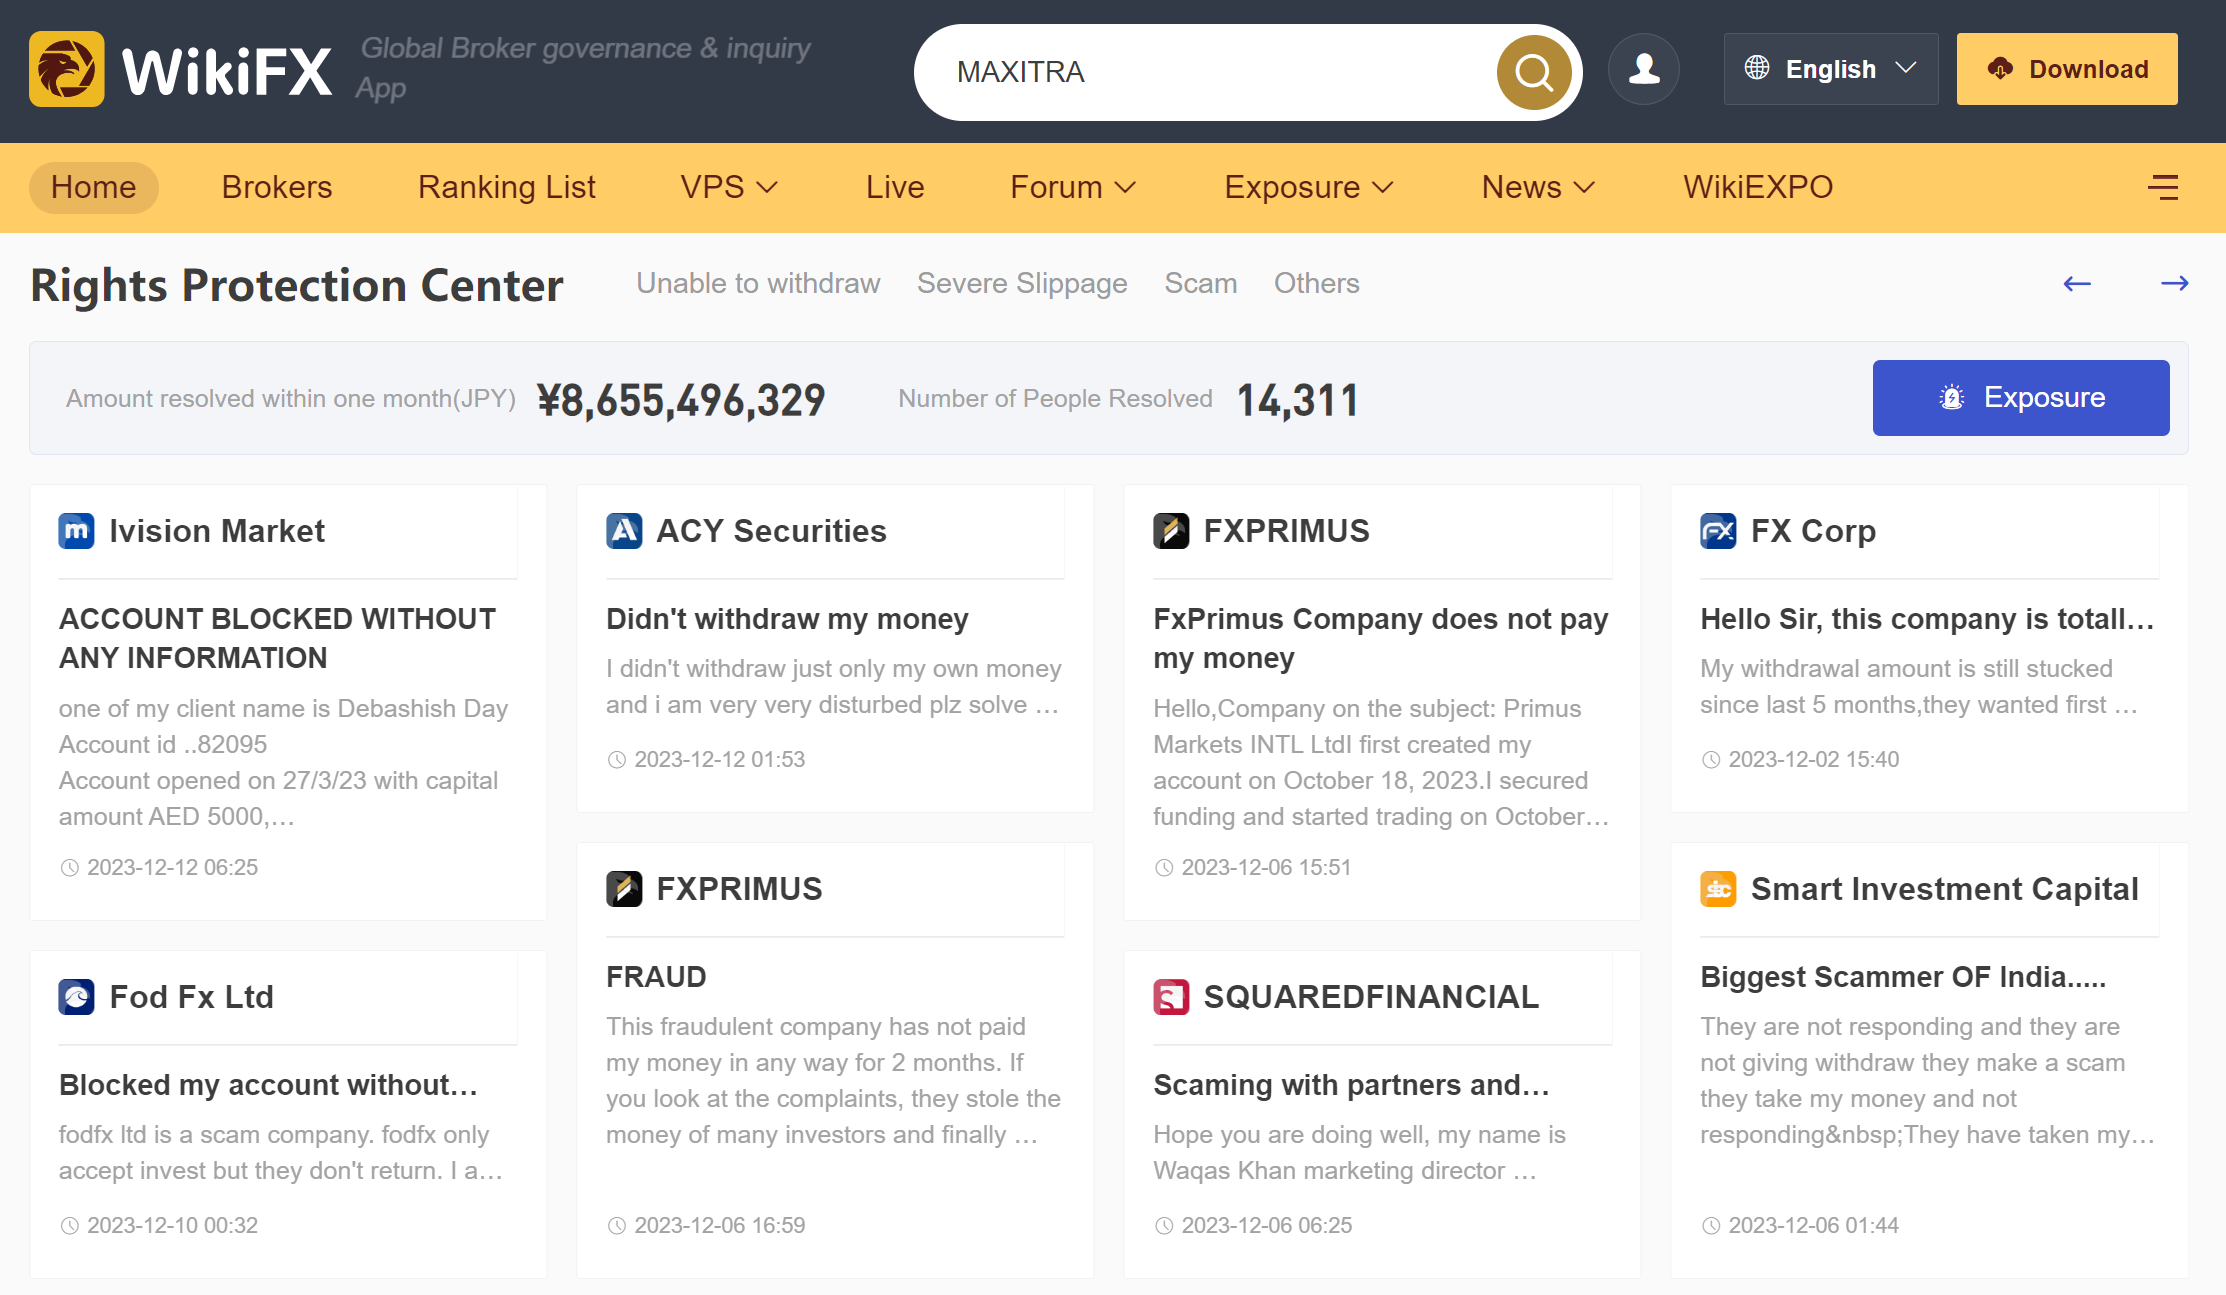
Task: Expand the VPS dropdown menu
Action: tap(729, 187)
